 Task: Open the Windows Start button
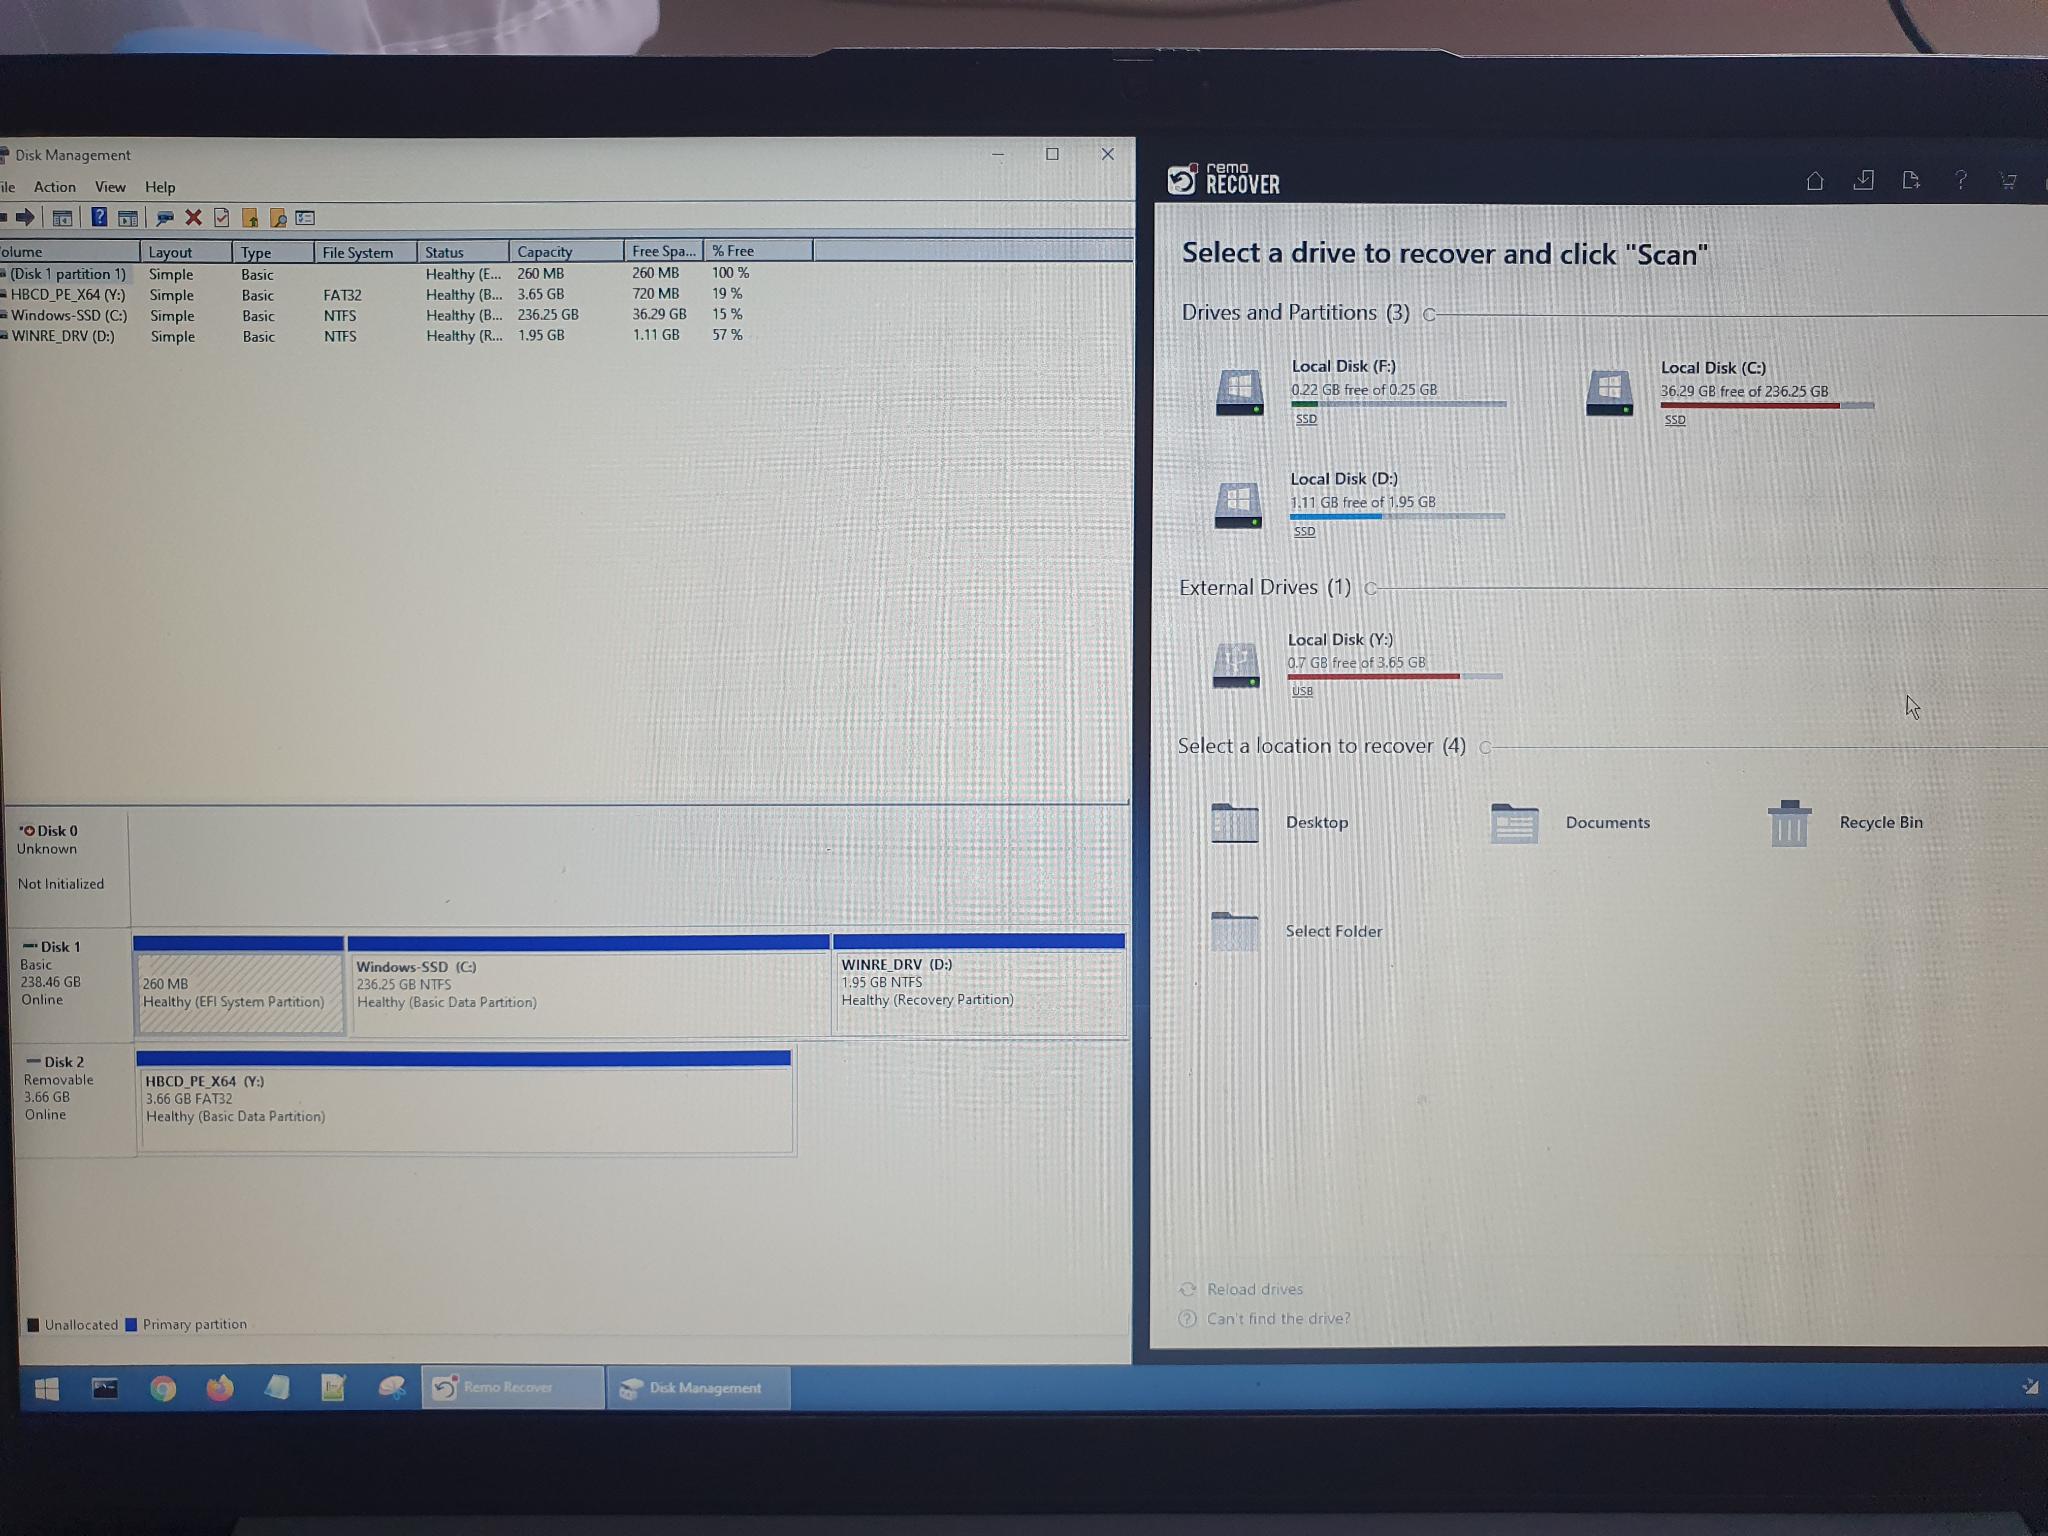(46, 1389)
